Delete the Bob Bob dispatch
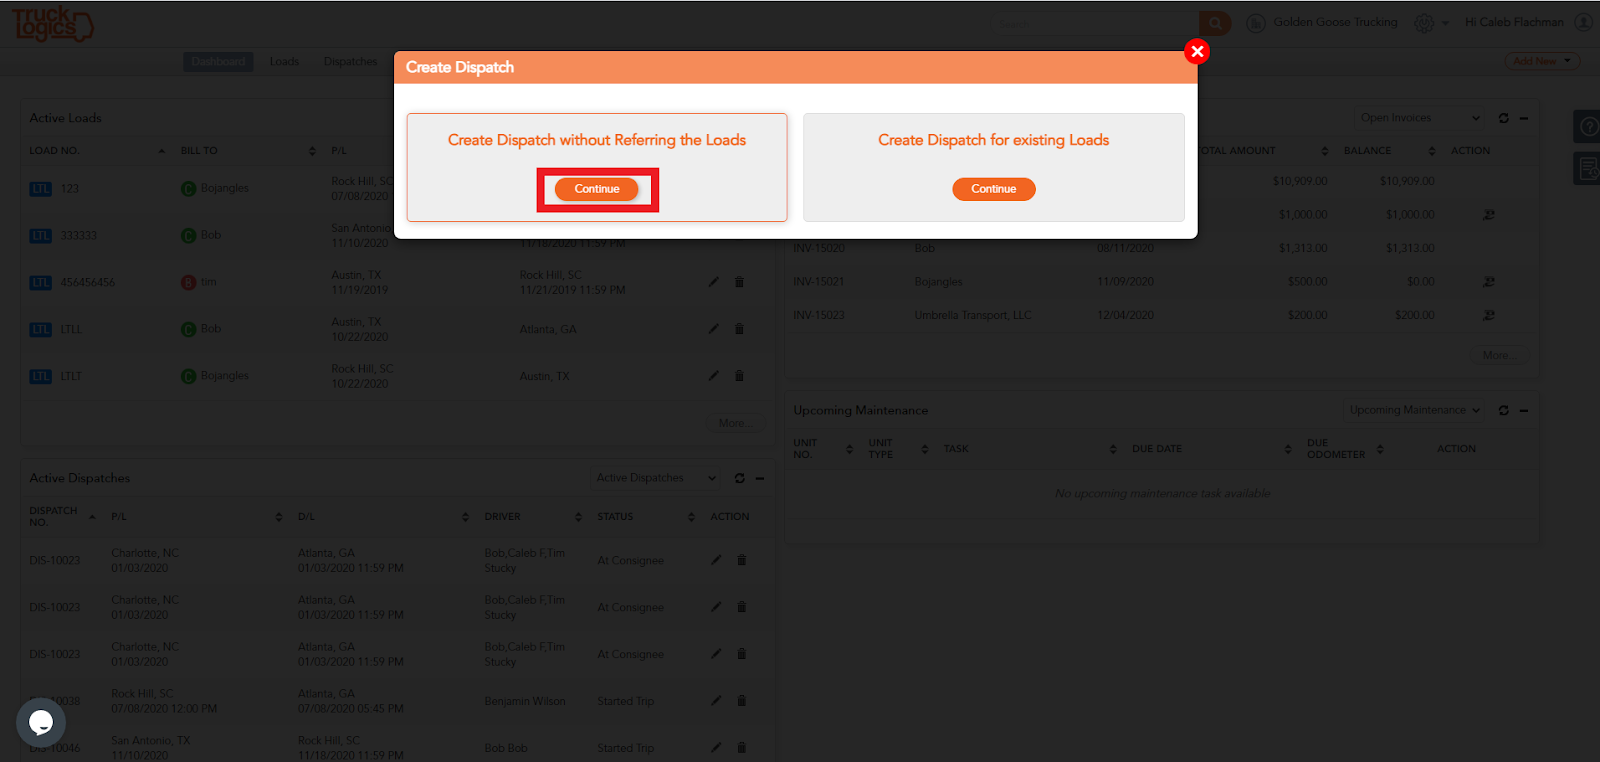The image size is (1600, 762). click(741, 747)
